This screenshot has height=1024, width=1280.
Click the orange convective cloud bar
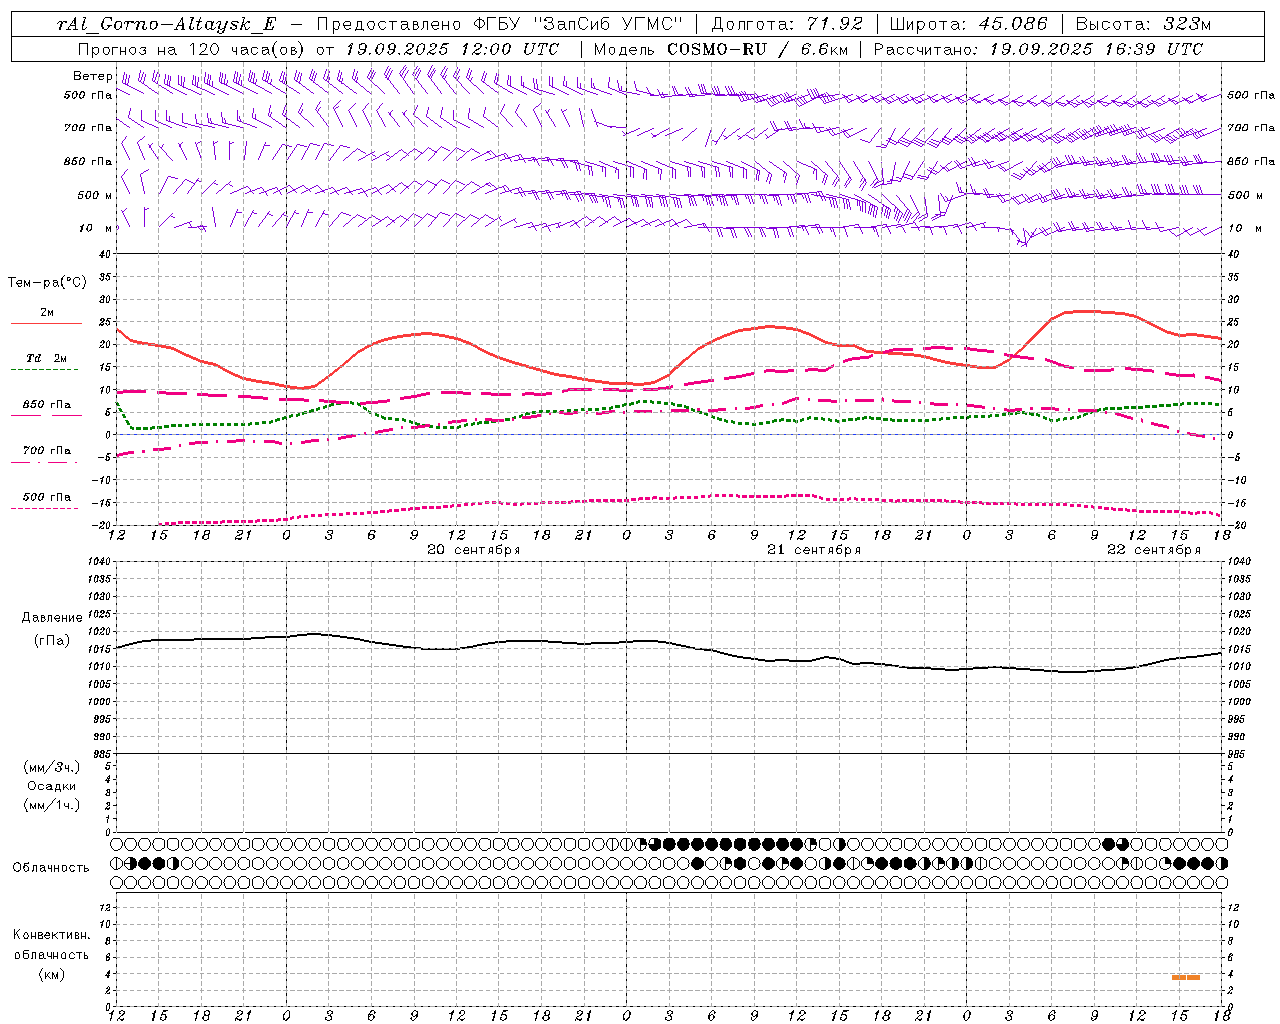click(1186, 977)
